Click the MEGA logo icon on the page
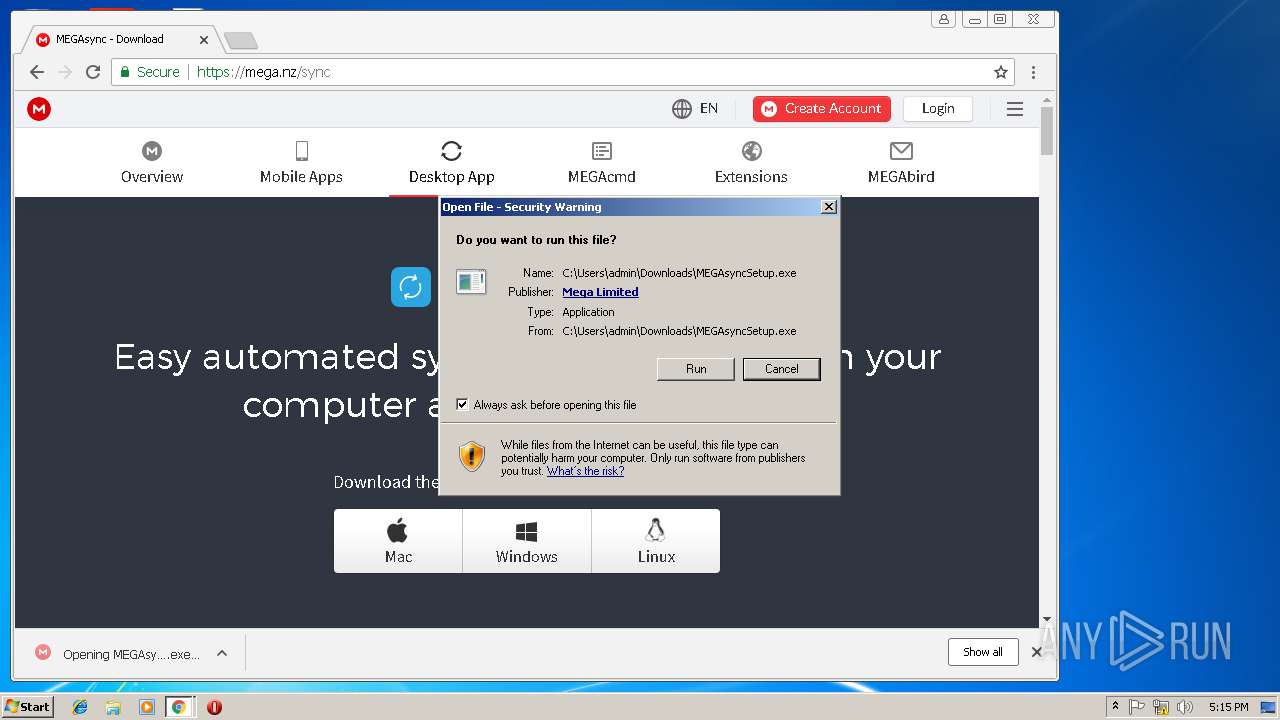1280x720 pixels. coord(39,109)
